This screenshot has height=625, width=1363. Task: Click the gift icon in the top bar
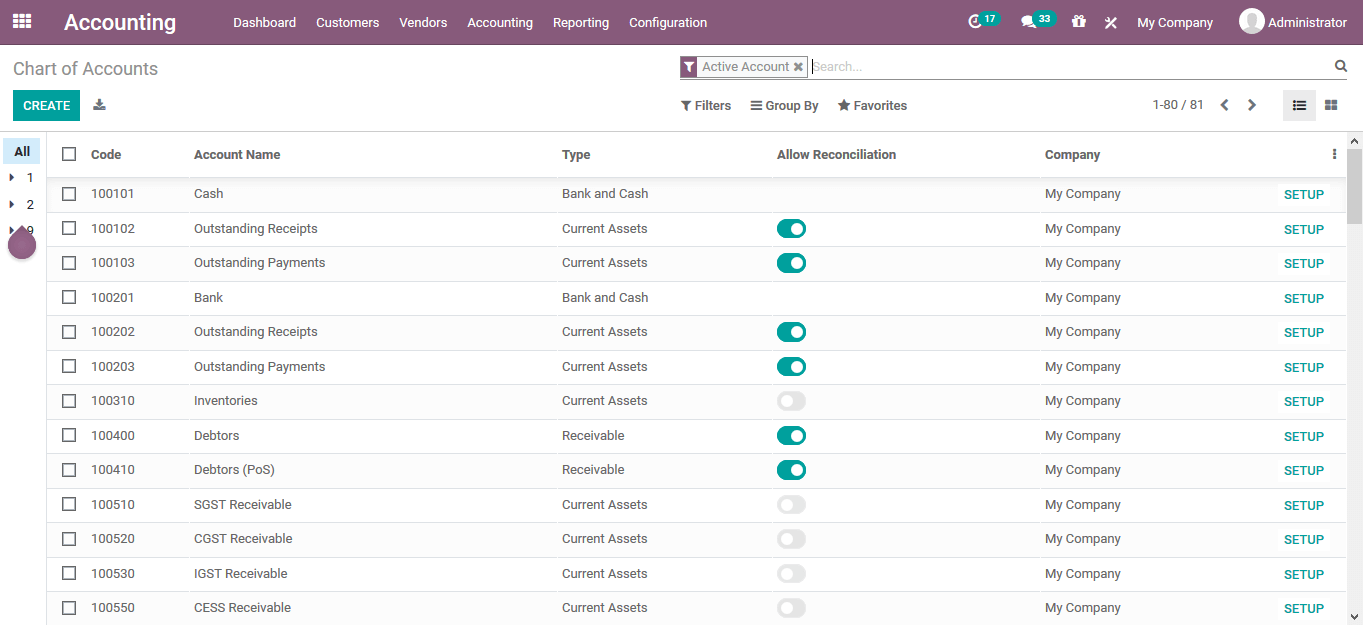pos(1078,21)
